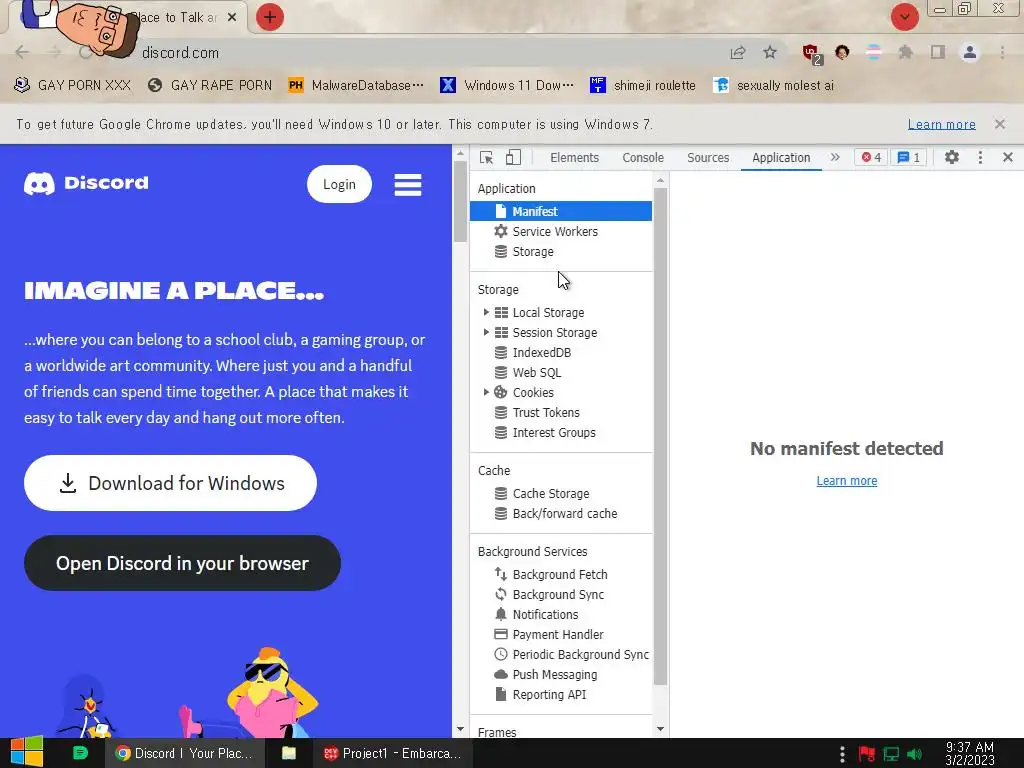Click Open Discord in your browser
The height and width of the screenshot is (768, 1024).
pyautogui.click(x=182, y=563)
